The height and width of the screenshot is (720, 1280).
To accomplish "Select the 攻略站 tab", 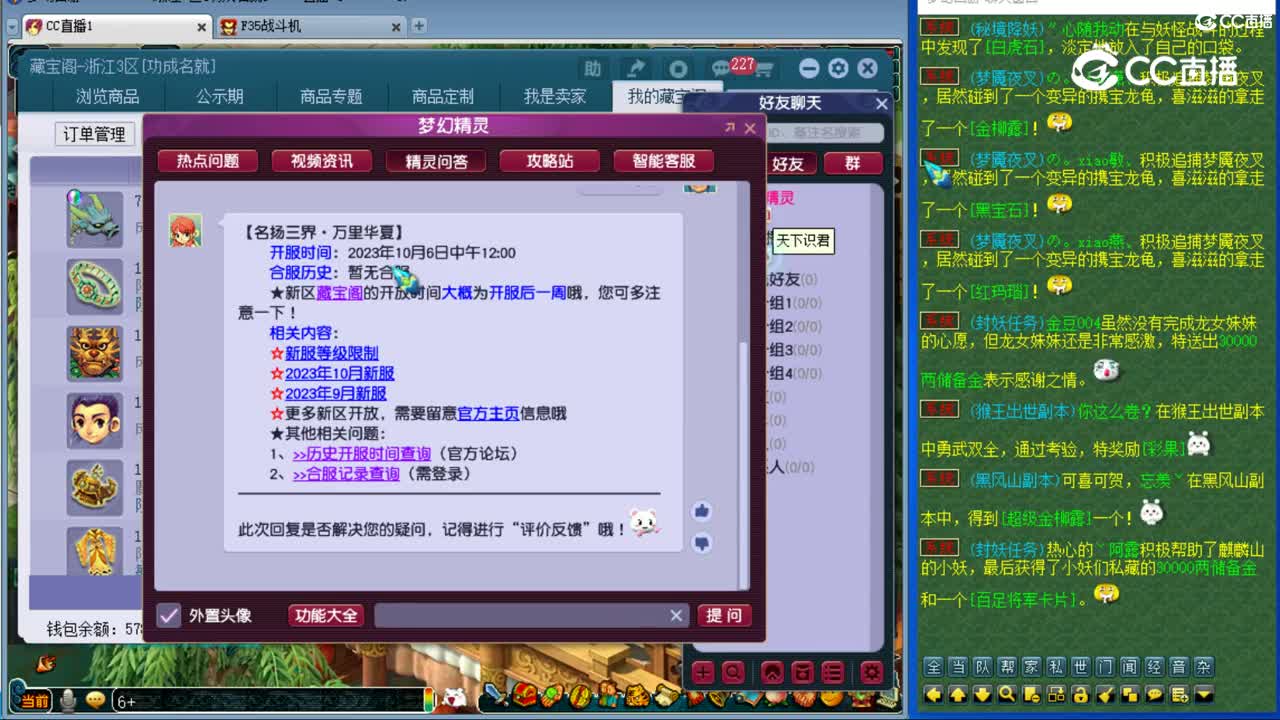I will click(550, 161).
